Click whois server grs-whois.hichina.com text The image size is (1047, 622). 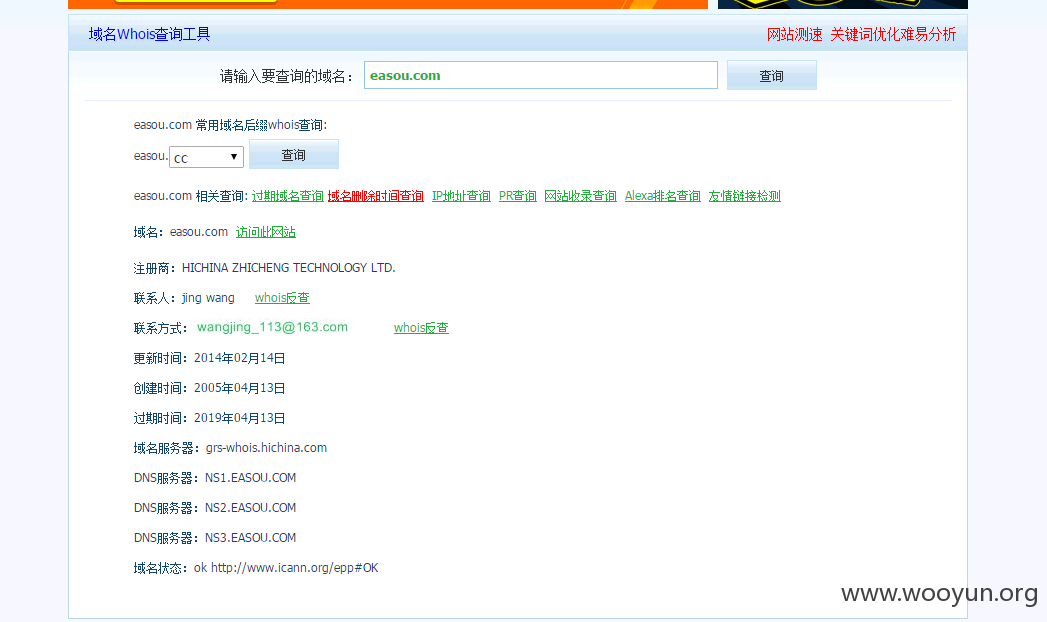266,448
